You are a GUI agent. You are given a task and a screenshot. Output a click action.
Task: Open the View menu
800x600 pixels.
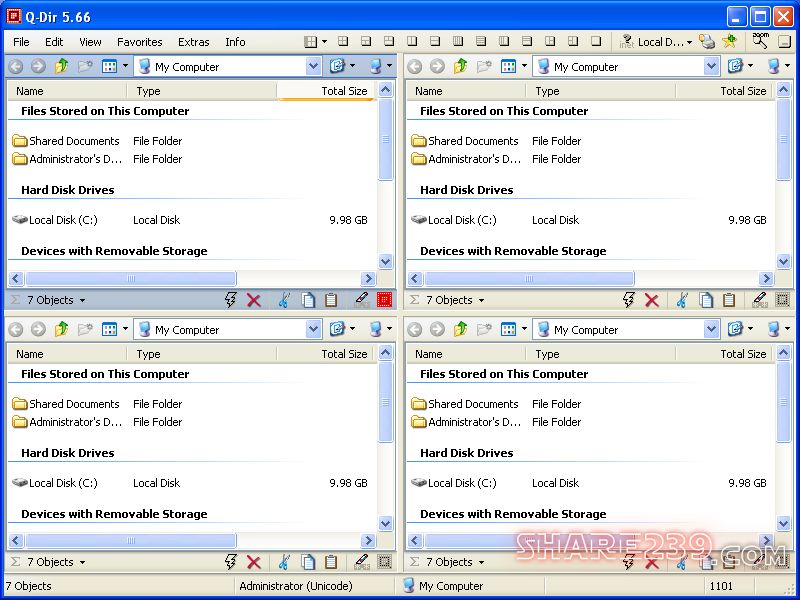point(90,42)
